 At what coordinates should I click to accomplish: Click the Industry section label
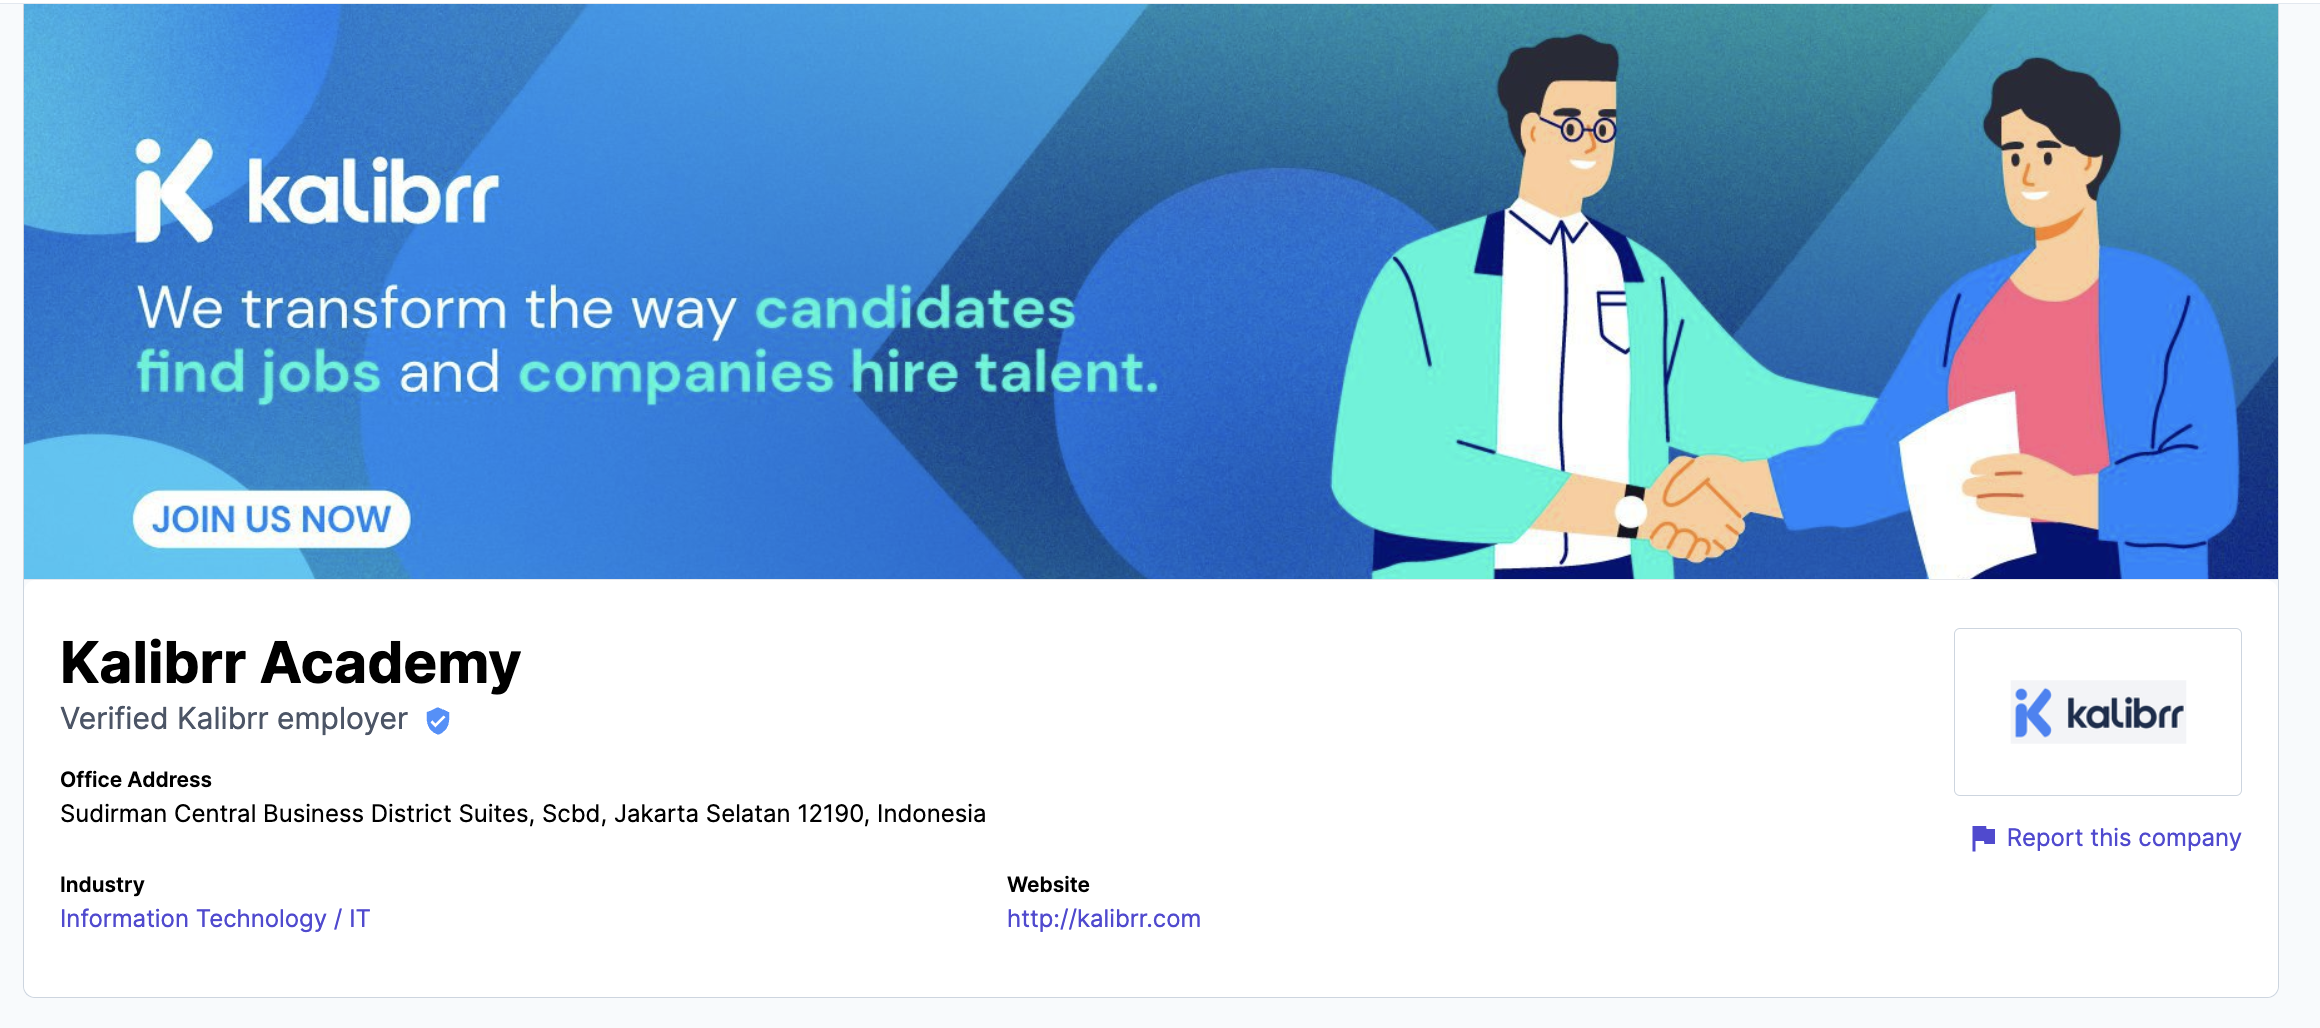tap(102, 884)
